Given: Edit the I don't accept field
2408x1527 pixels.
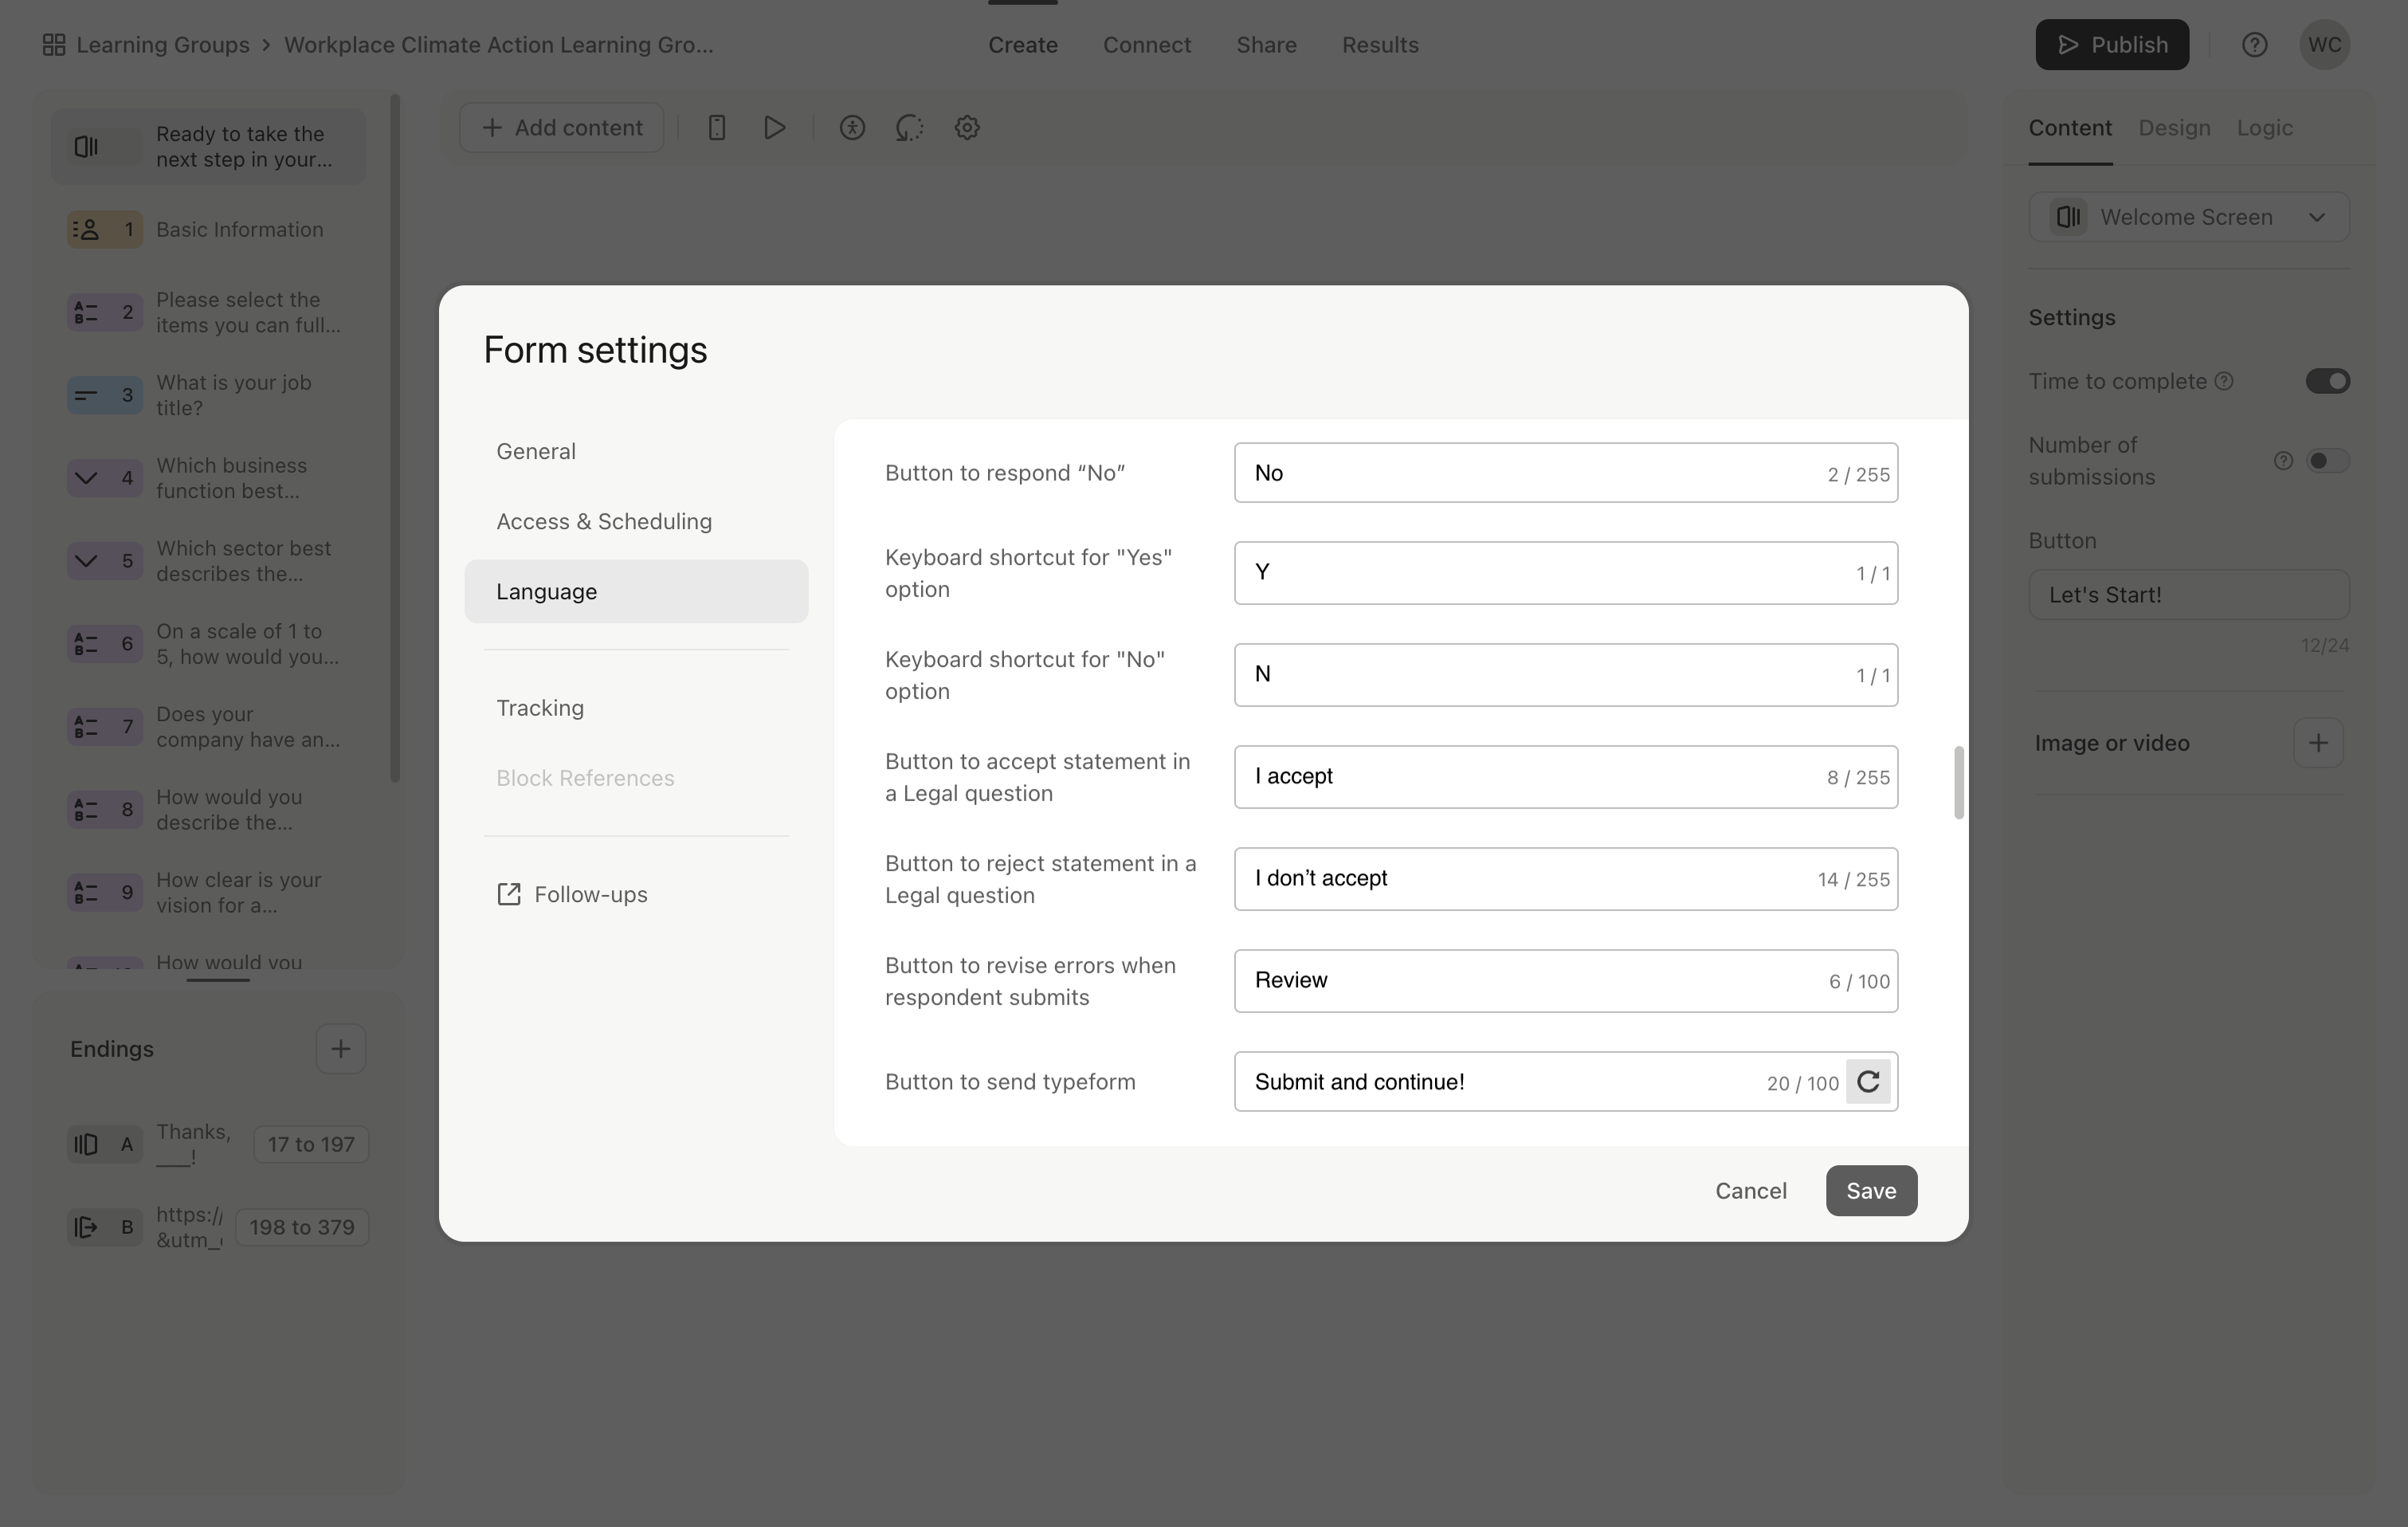Looking at the screenshot, I should click(x=1566, y=879).
